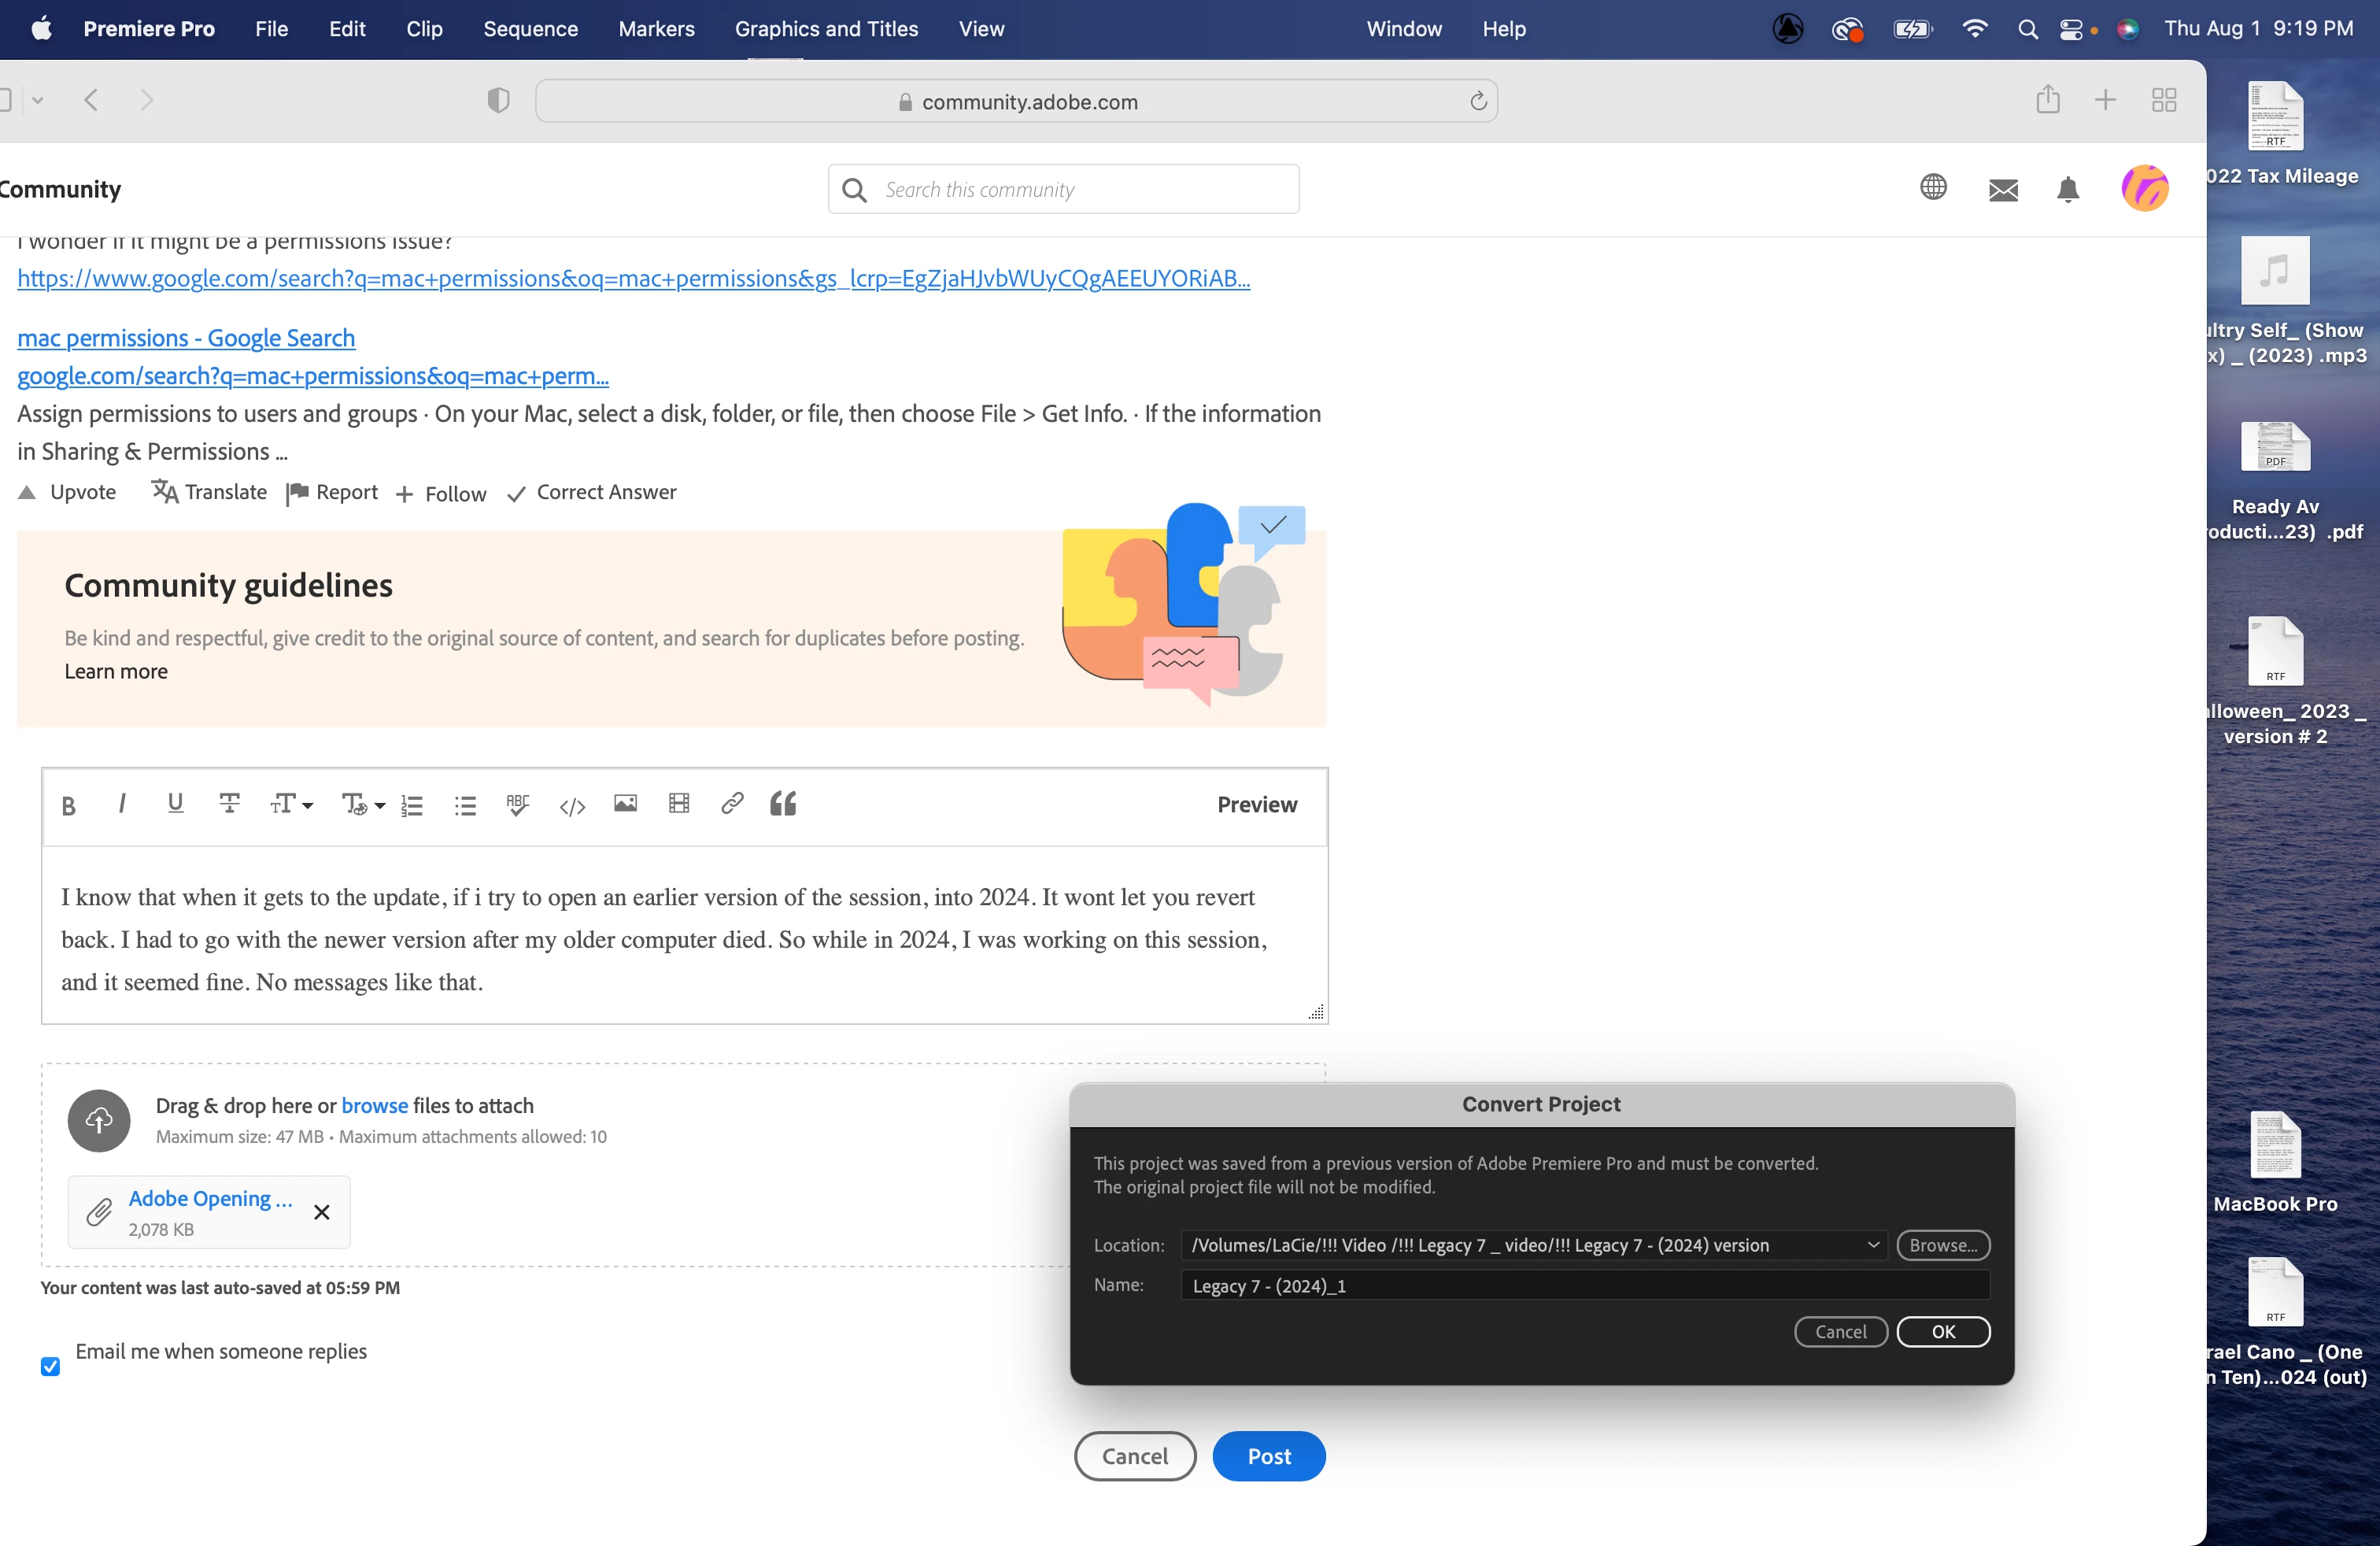
Task: Insert a code sample with the code icon
Action: [x=572, y=806]
